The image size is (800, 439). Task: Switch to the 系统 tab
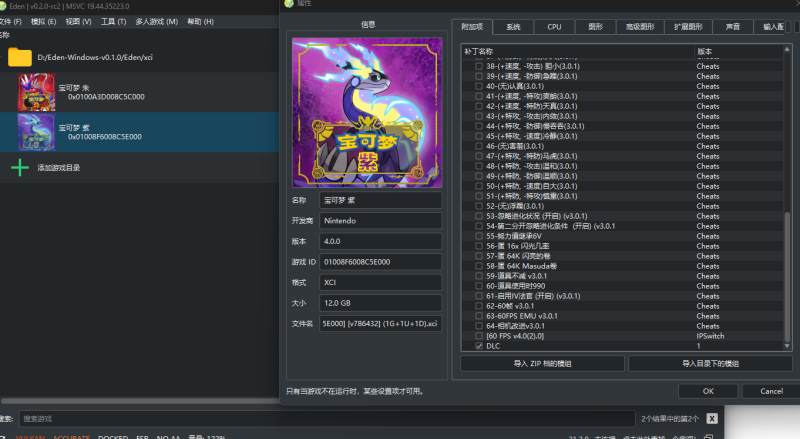pos(513,27)
